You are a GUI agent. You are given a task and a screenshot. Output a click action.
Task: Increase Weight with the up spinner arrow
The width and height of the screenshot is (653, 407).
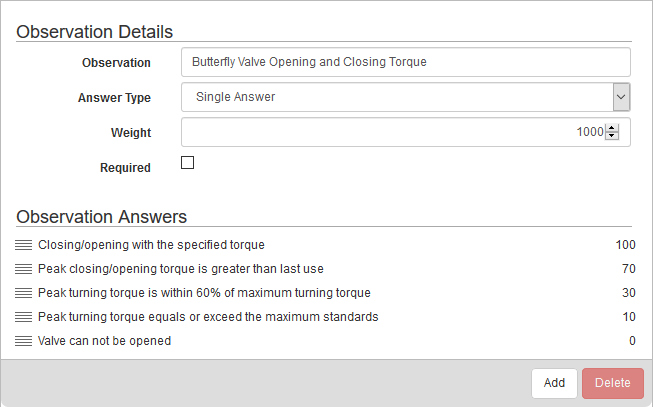coord(612,128)
